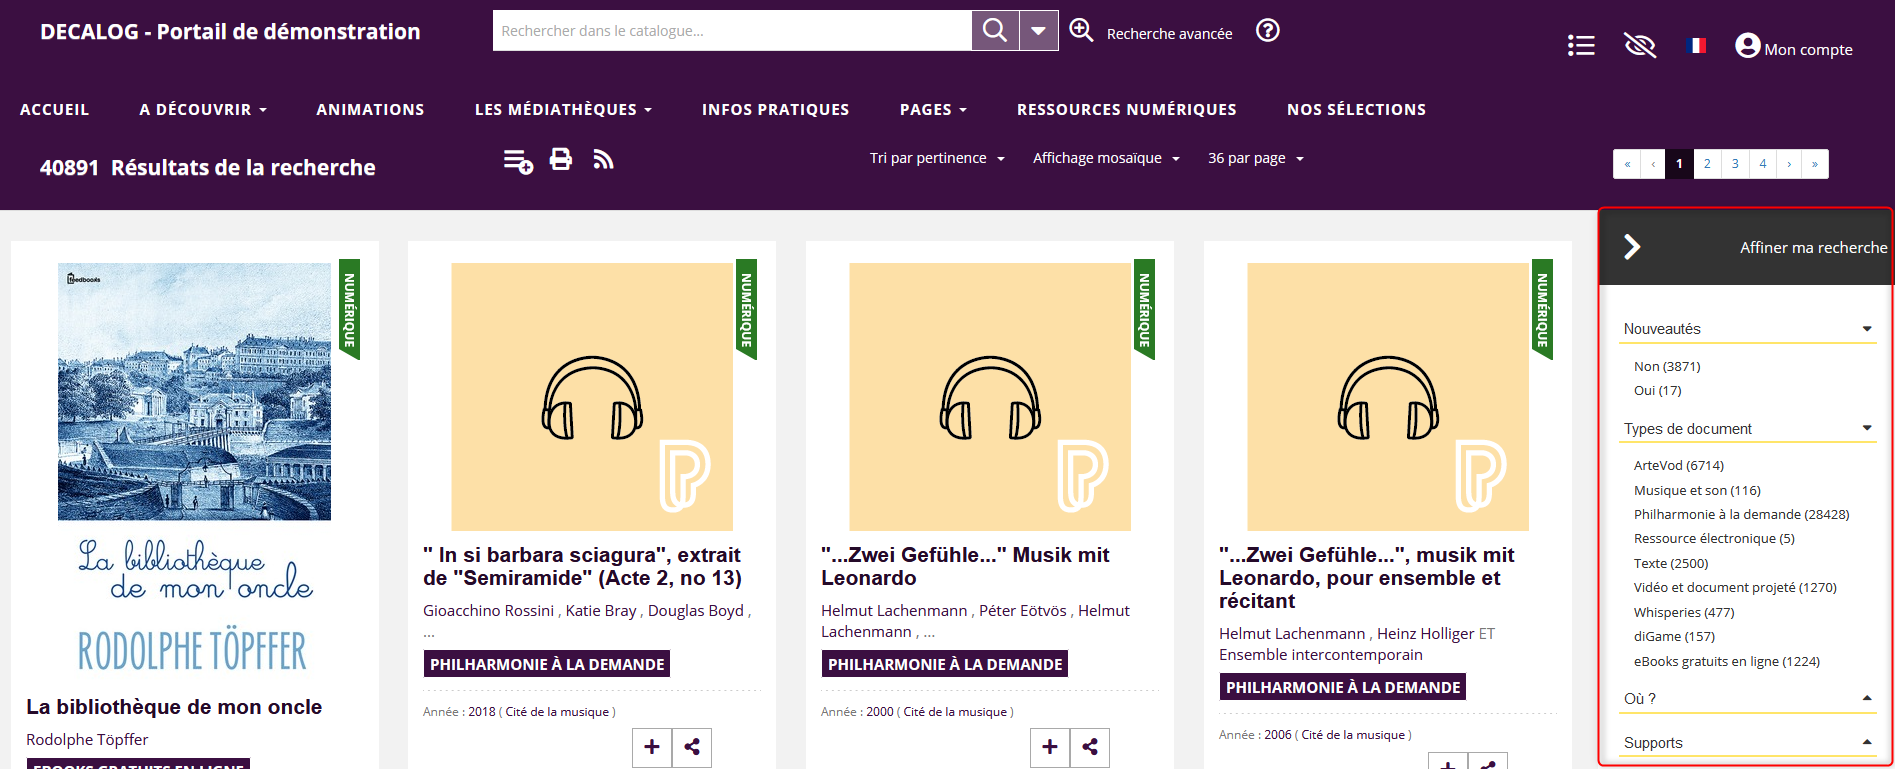The height and width of the screenshot is (769, 1895).
Task: Expand the Supports facet section
Action: pyautogui.click(x=1866, y=742)
